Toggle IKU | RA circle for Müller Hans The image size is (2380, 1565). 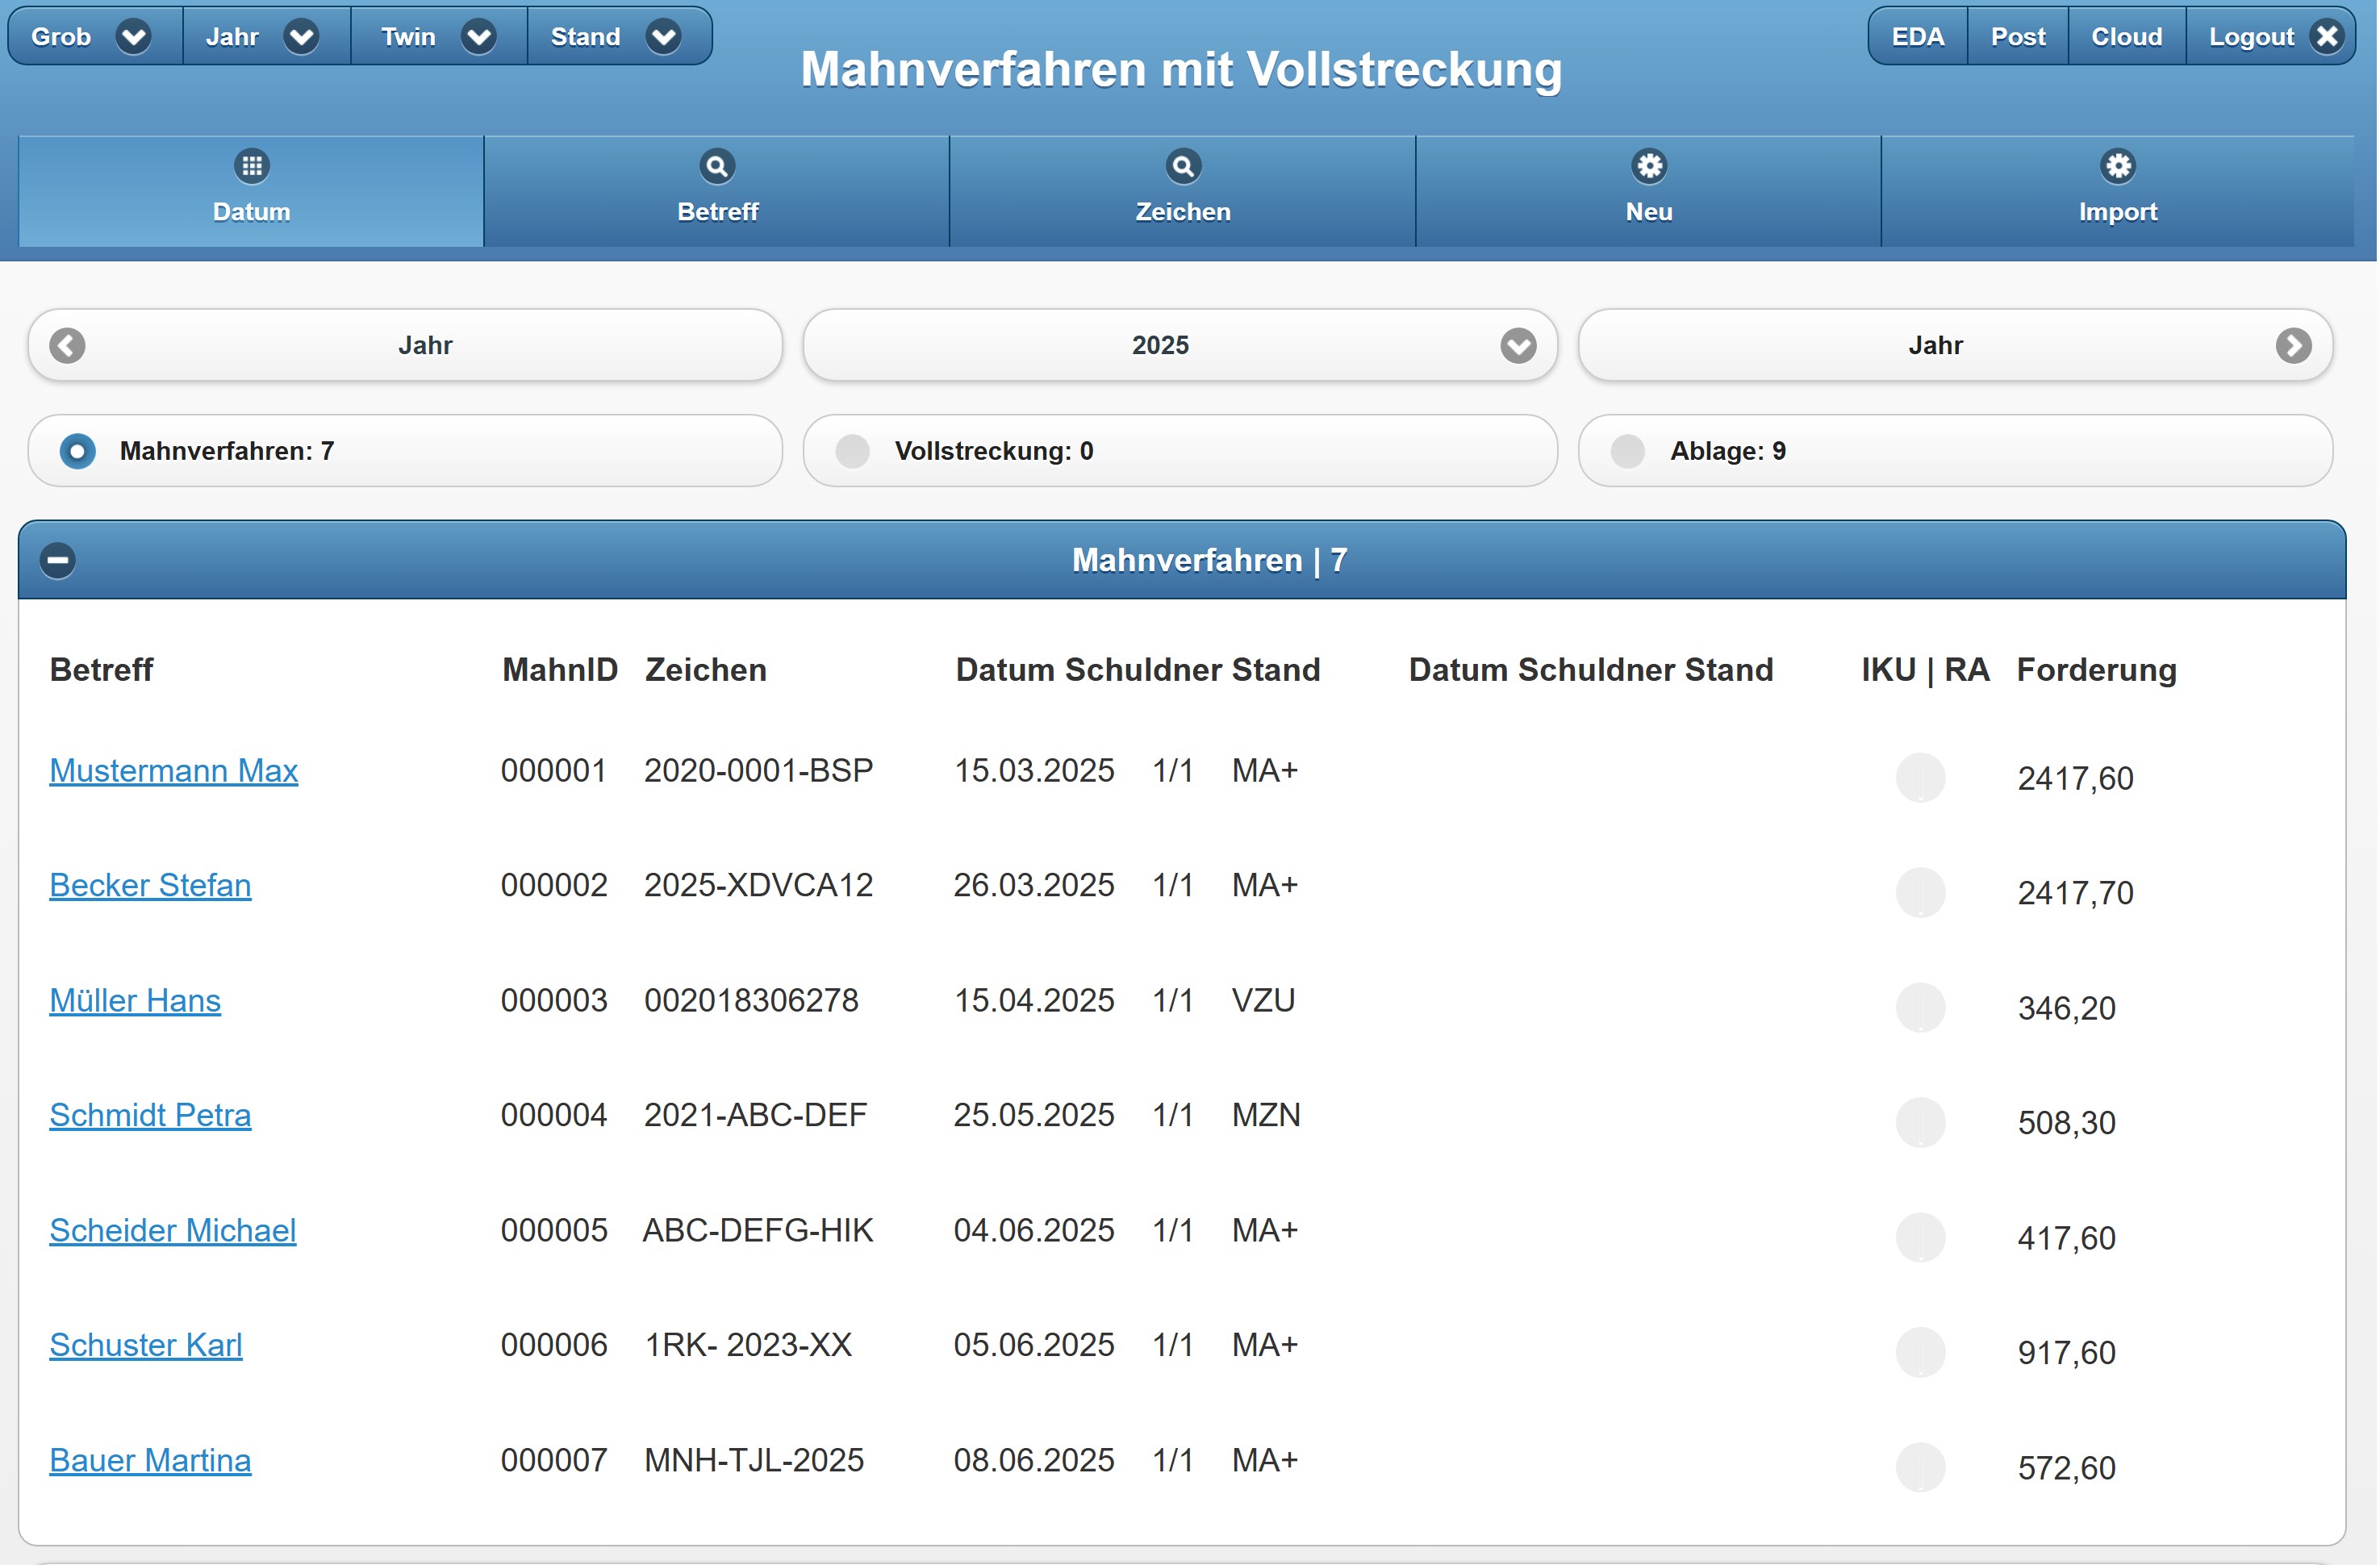click(1919, 1007)
